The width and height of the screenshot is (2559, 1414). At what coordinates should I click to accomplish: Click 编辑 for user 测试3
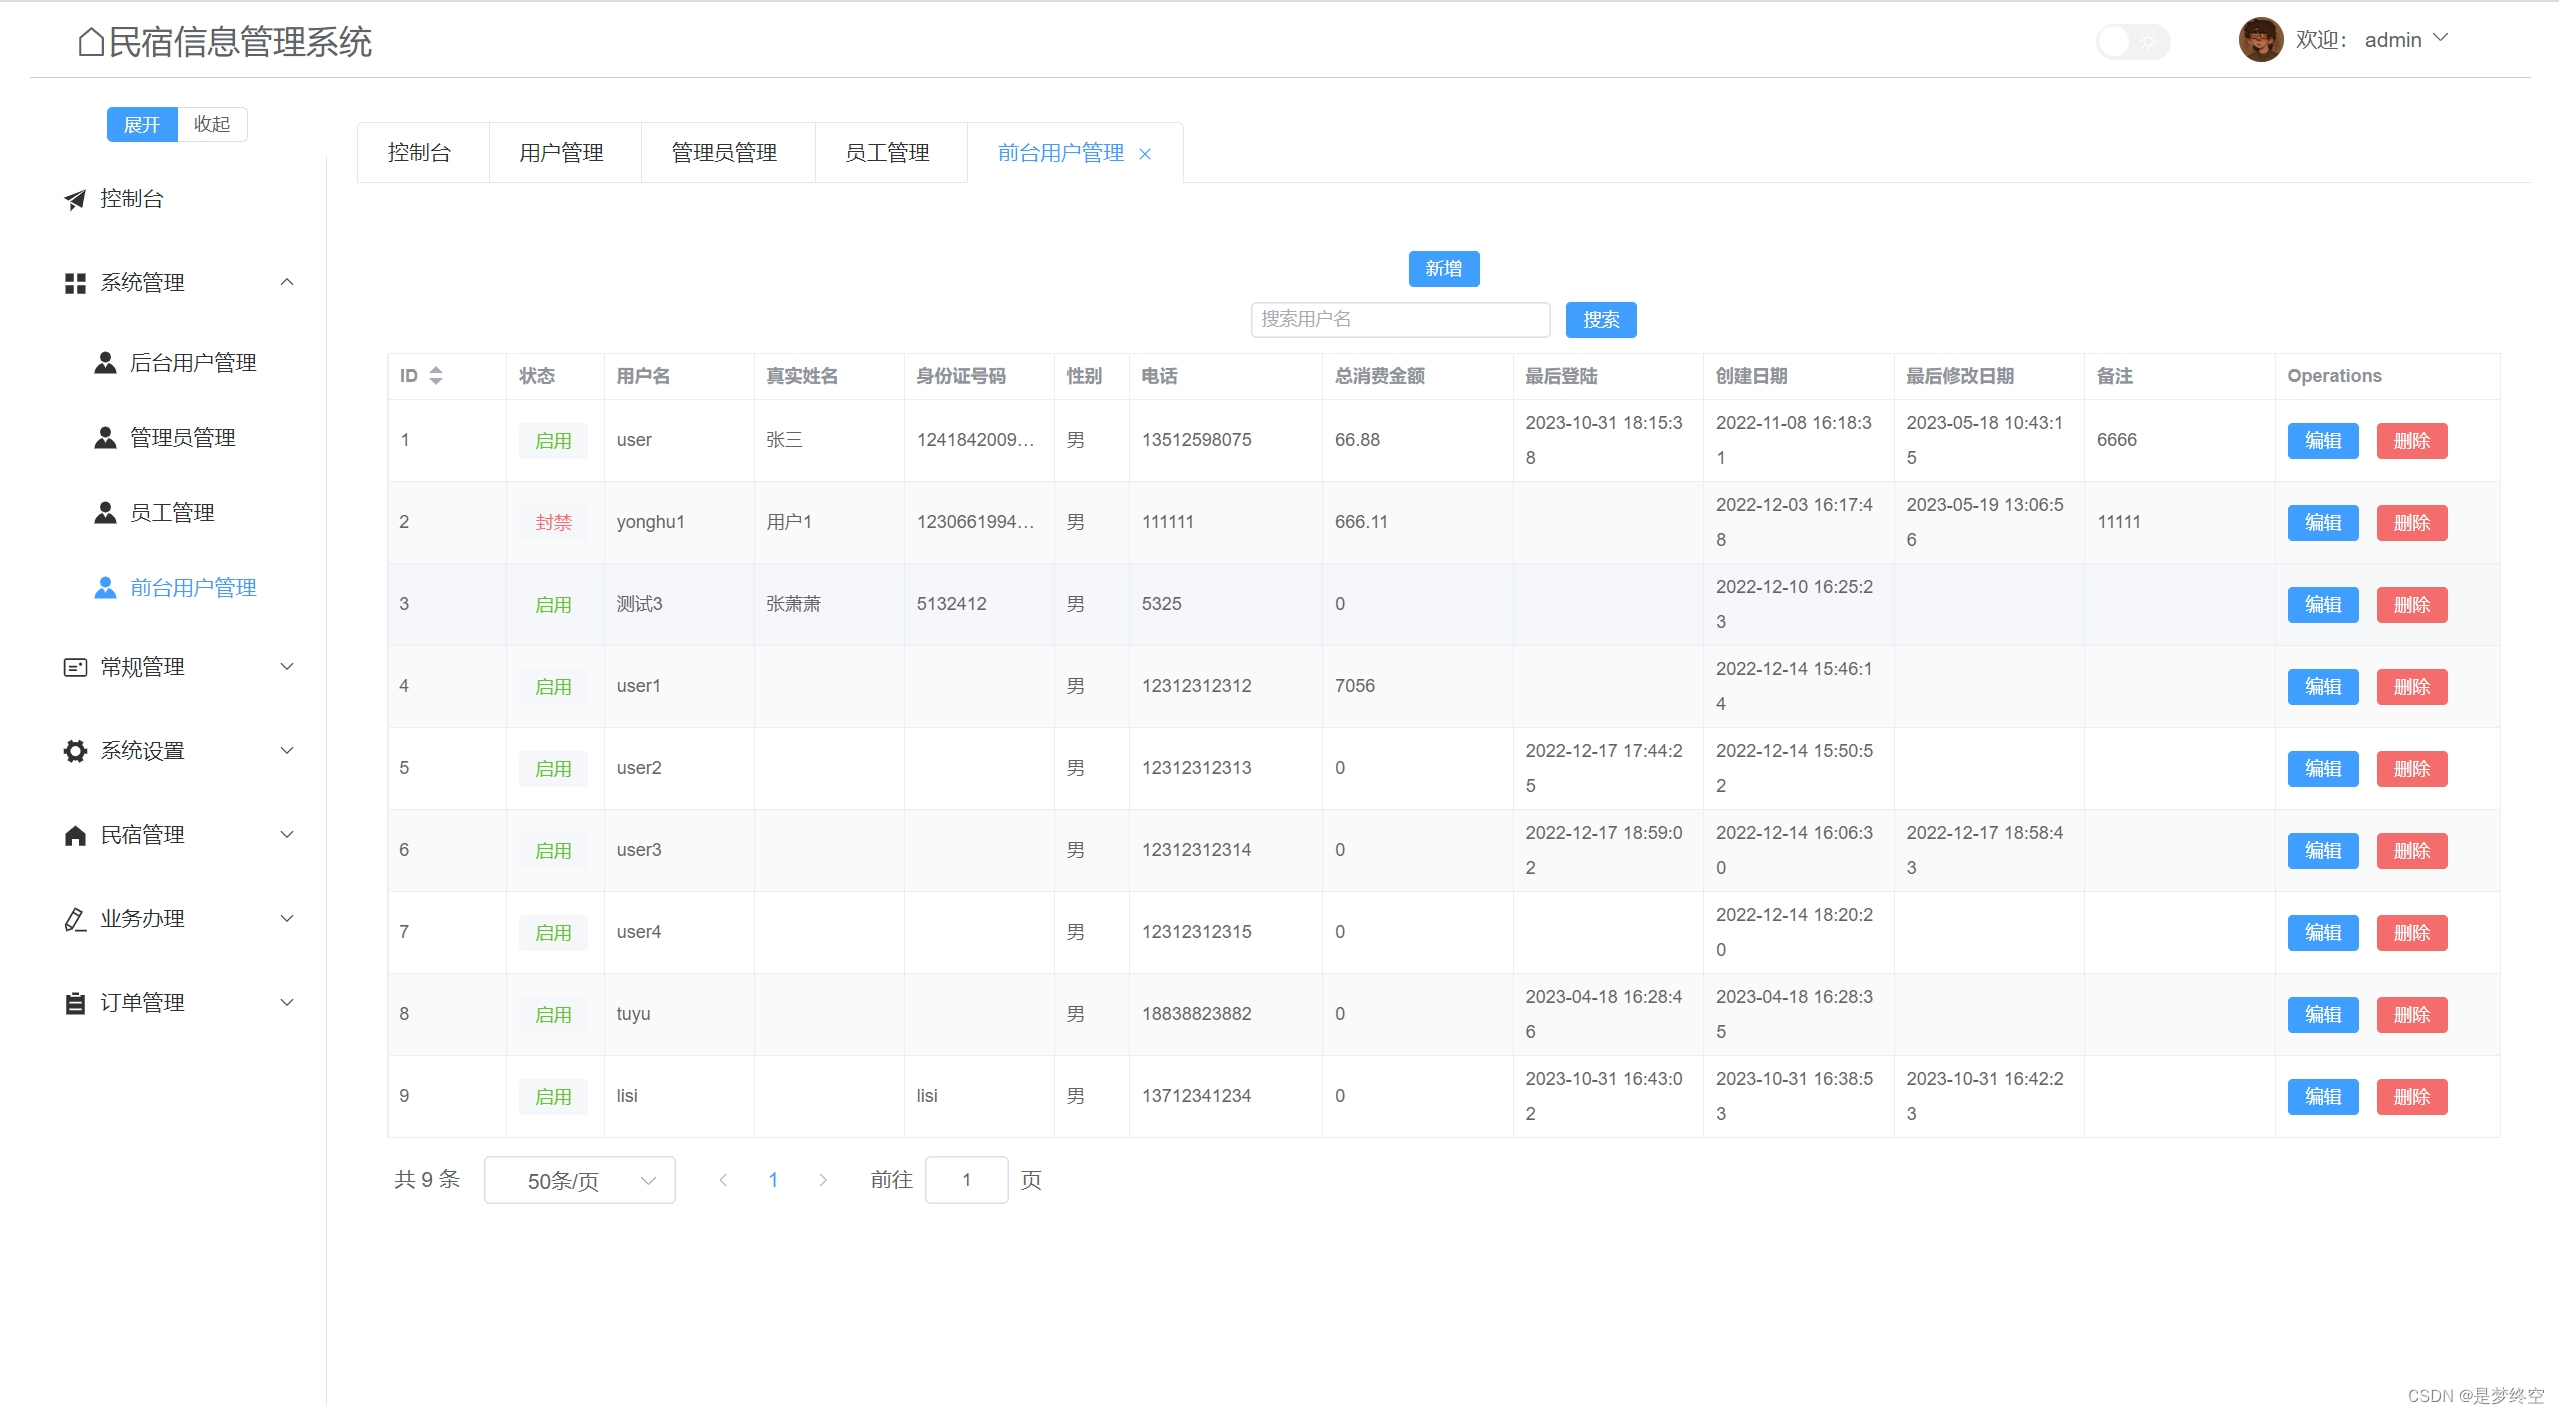(x=2323, y=605)
